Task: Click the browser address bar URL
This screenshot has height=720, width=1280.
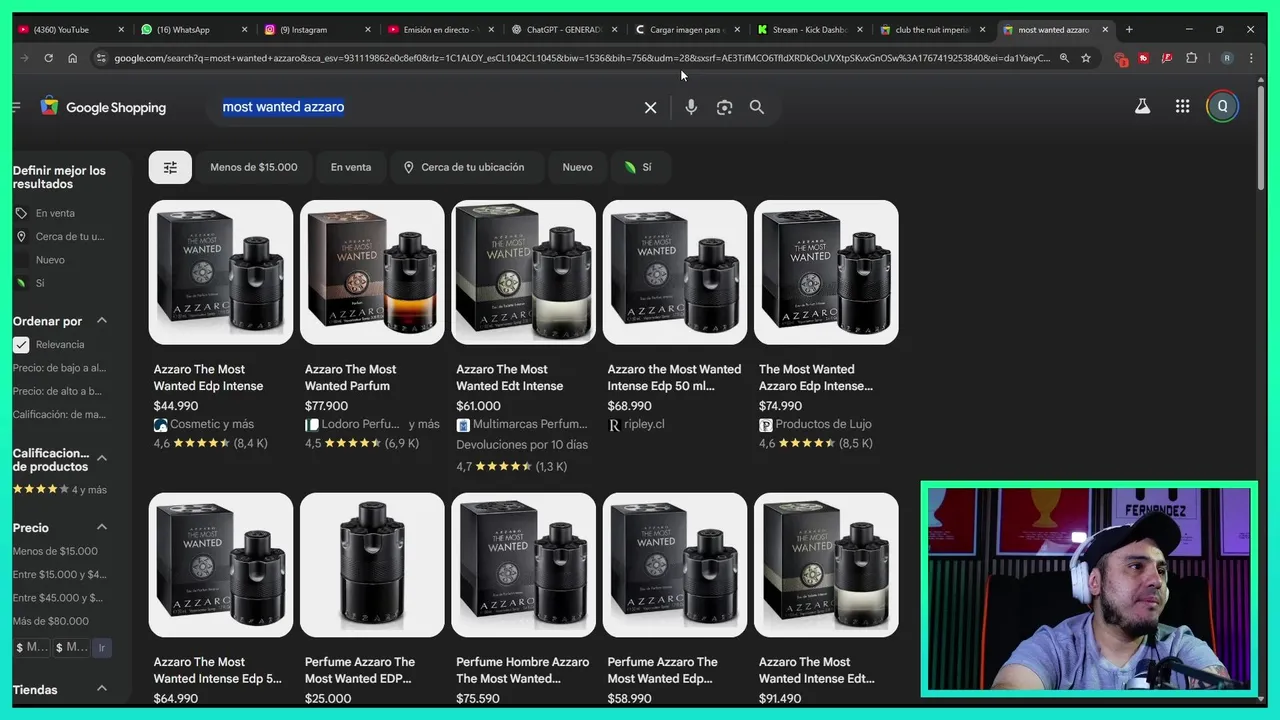Action: (x=580, y=58)
